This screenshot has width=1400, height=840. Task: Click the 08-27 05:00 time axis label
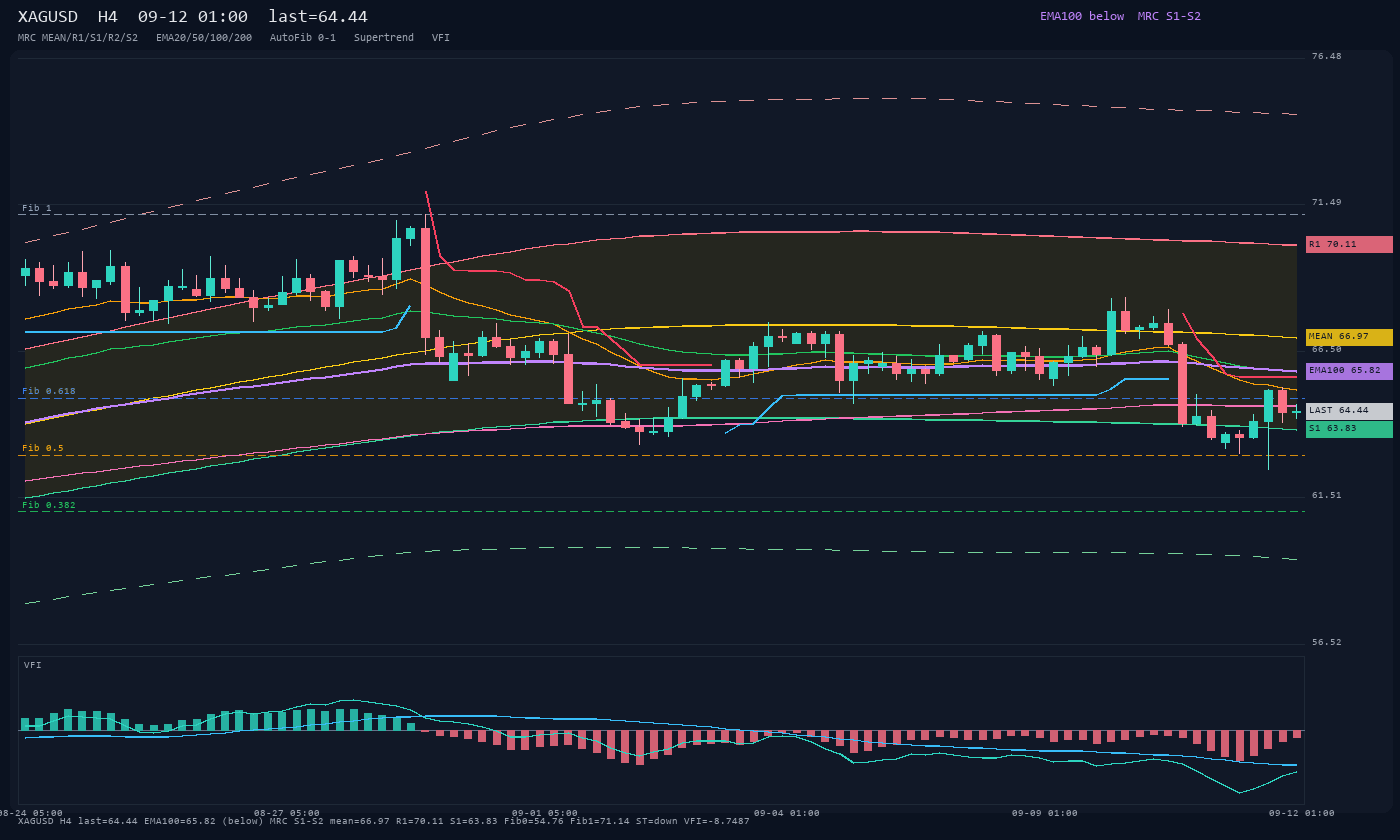[287, 813]
